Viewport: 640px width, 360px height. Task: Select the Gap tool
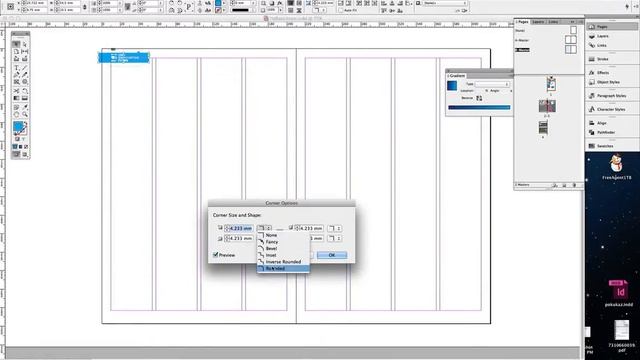24,52
